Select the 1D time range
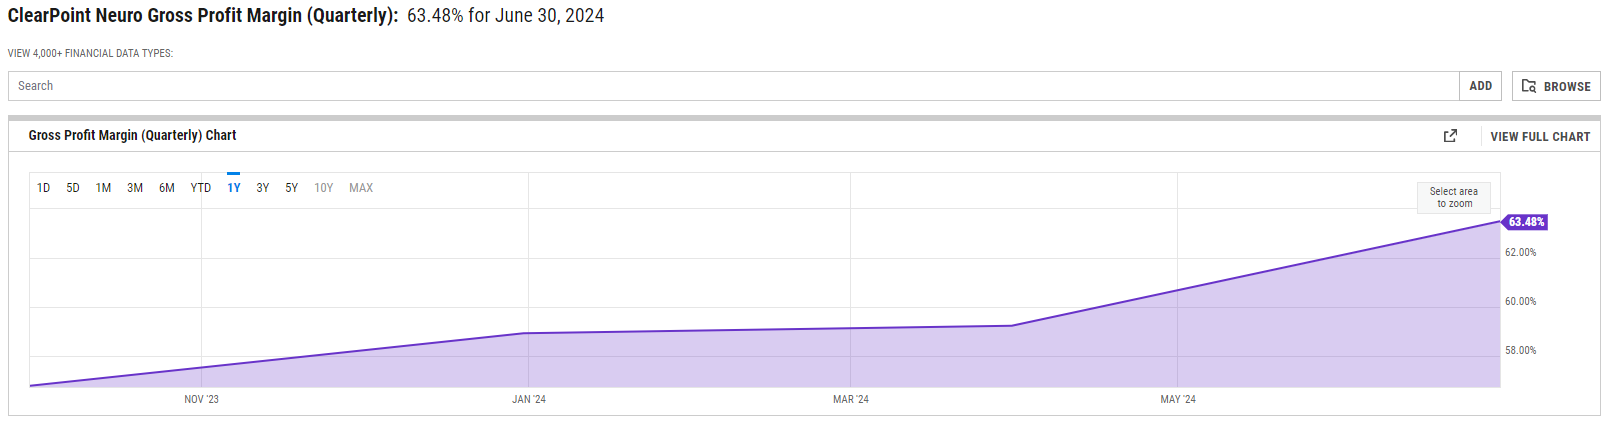This screenshot has height=421, width=1606. 43,188
